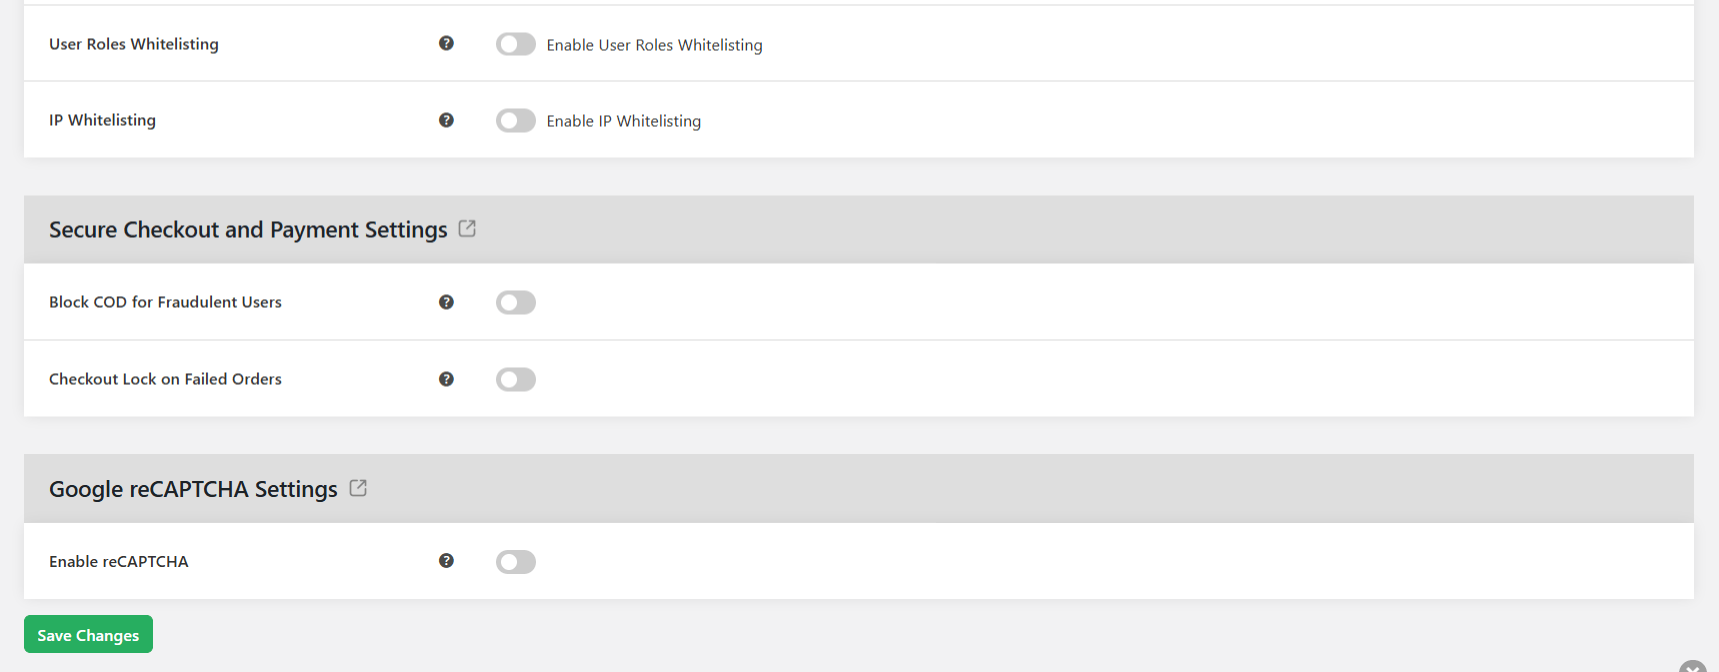
Task: Turn on Checkout Lock on Failed Orders
Action: 515,378
